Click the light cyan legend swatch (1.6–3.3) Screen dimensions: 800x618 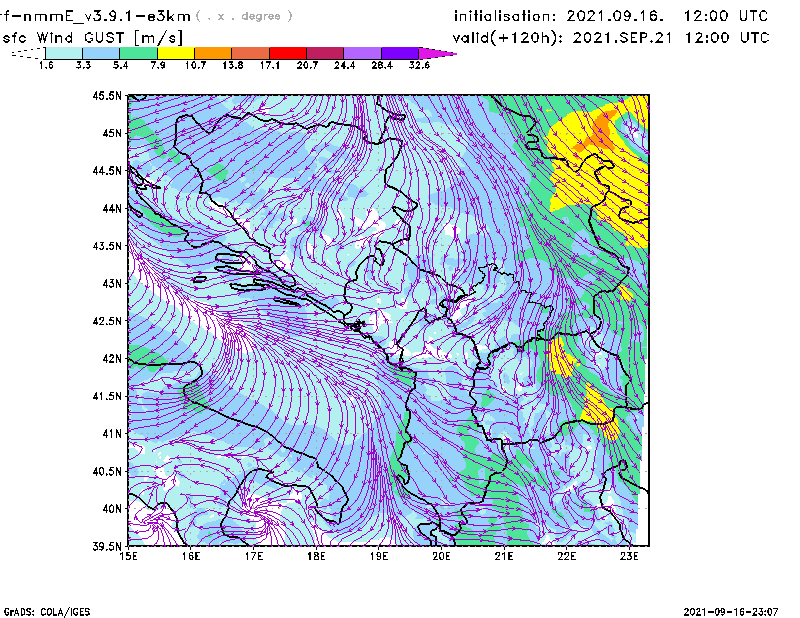pos(64,53)
